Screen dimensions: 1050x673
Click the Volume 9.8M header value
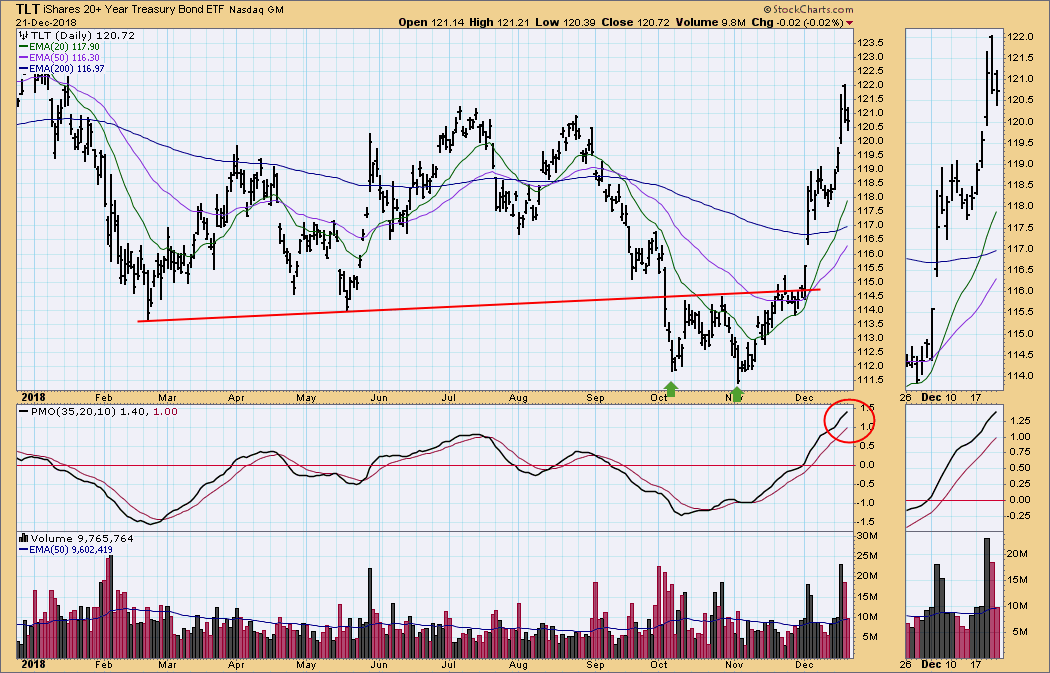[x=710, y=22]
